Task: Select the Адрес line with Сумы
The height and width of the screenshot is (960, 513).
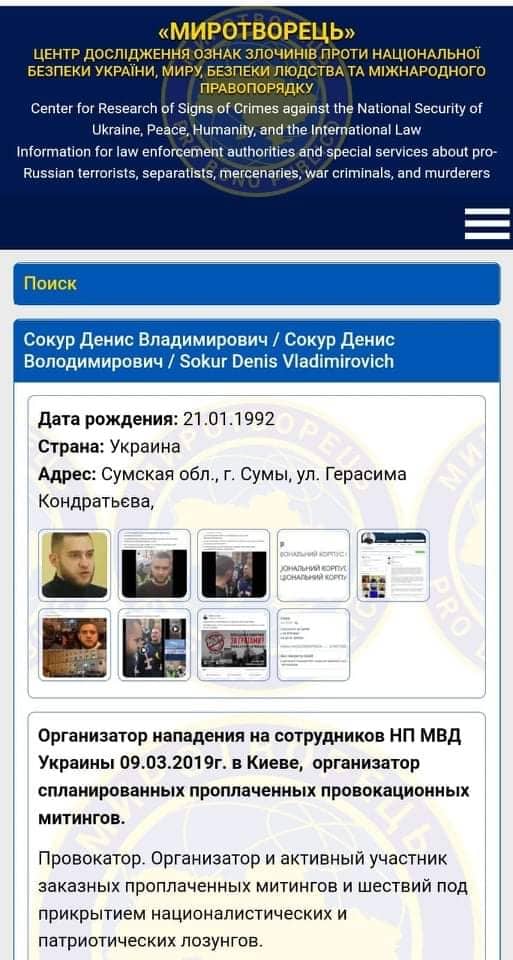Action: [222, 488]
